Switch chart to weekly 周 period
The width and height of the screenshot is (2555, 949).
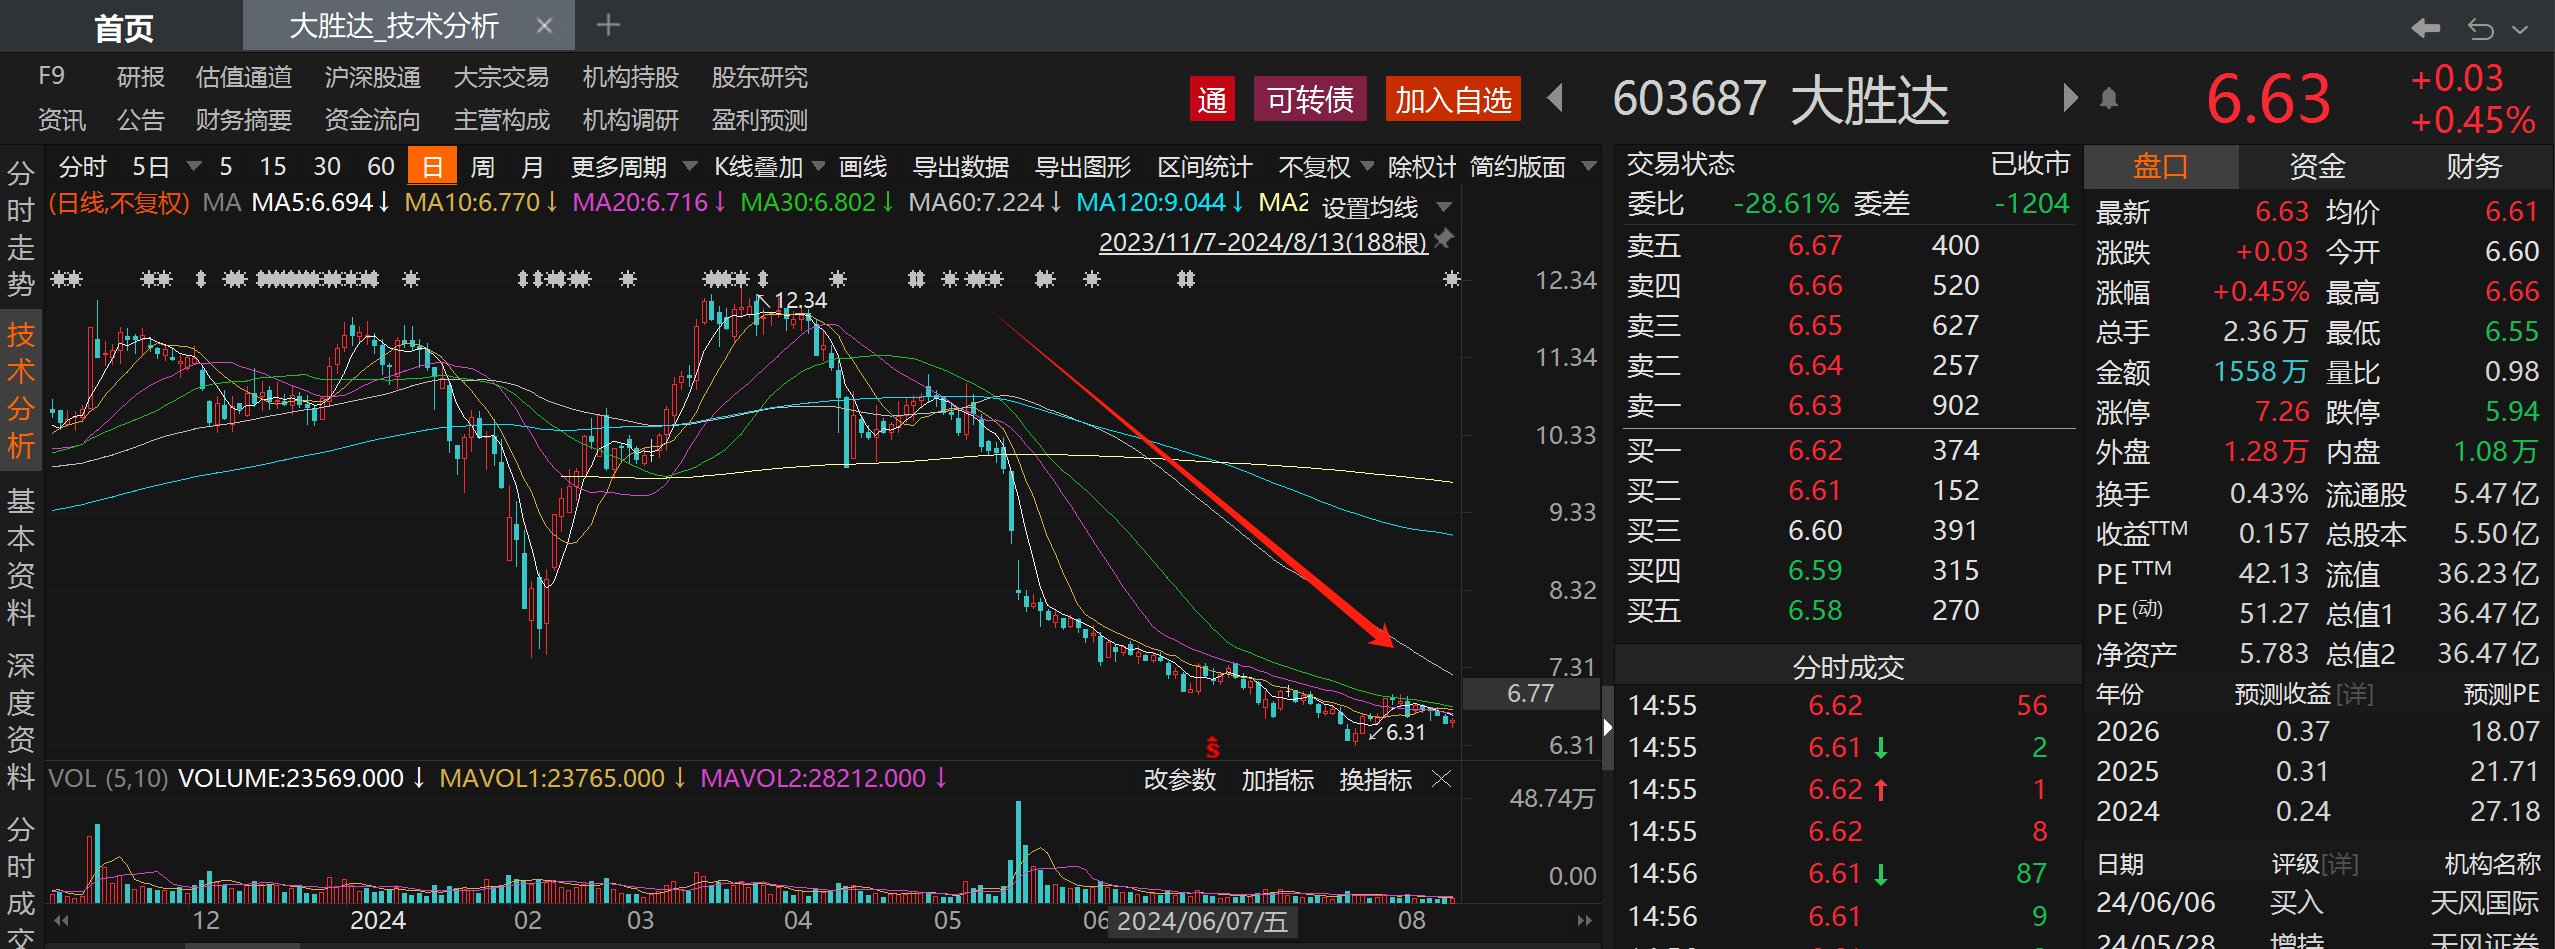click(x=482, y=167)
